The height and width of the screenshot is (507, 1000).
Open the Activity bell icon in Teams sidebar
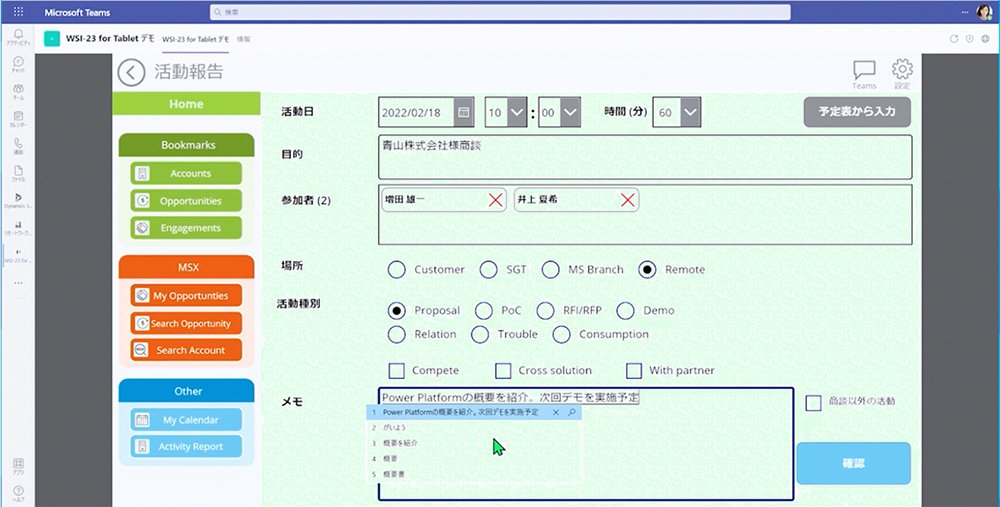click(18, 36)
